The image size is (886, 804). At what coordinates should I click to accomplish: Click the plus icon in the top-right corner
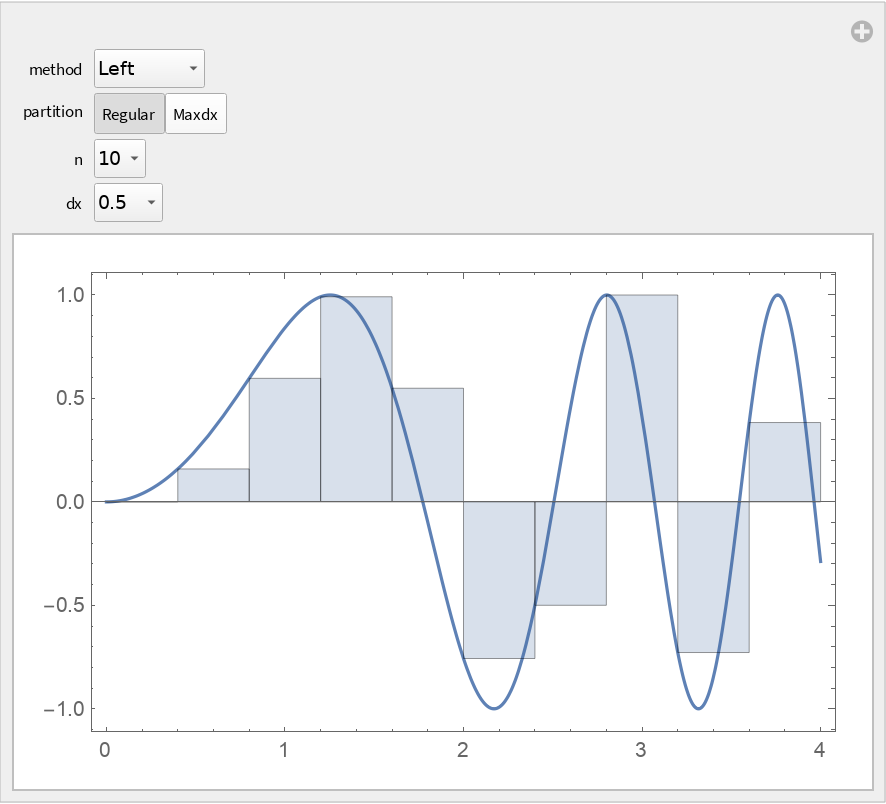862,31
